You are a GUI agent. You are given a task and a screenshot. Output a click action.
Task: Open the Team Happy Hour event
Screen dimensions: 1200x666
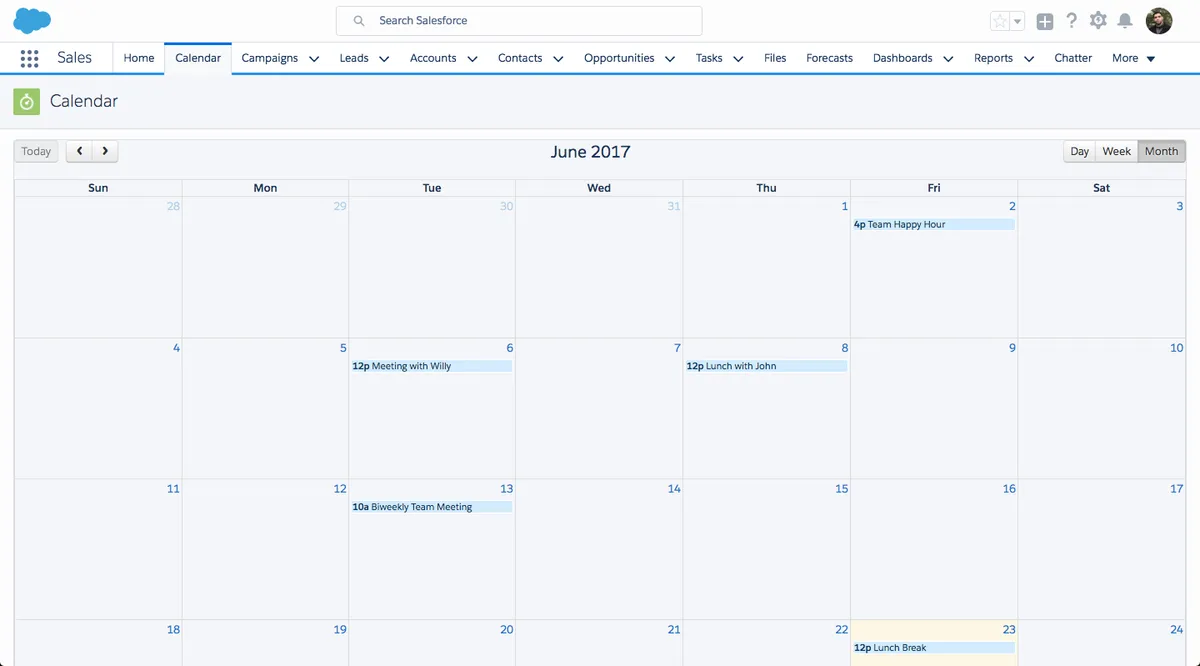933,224
